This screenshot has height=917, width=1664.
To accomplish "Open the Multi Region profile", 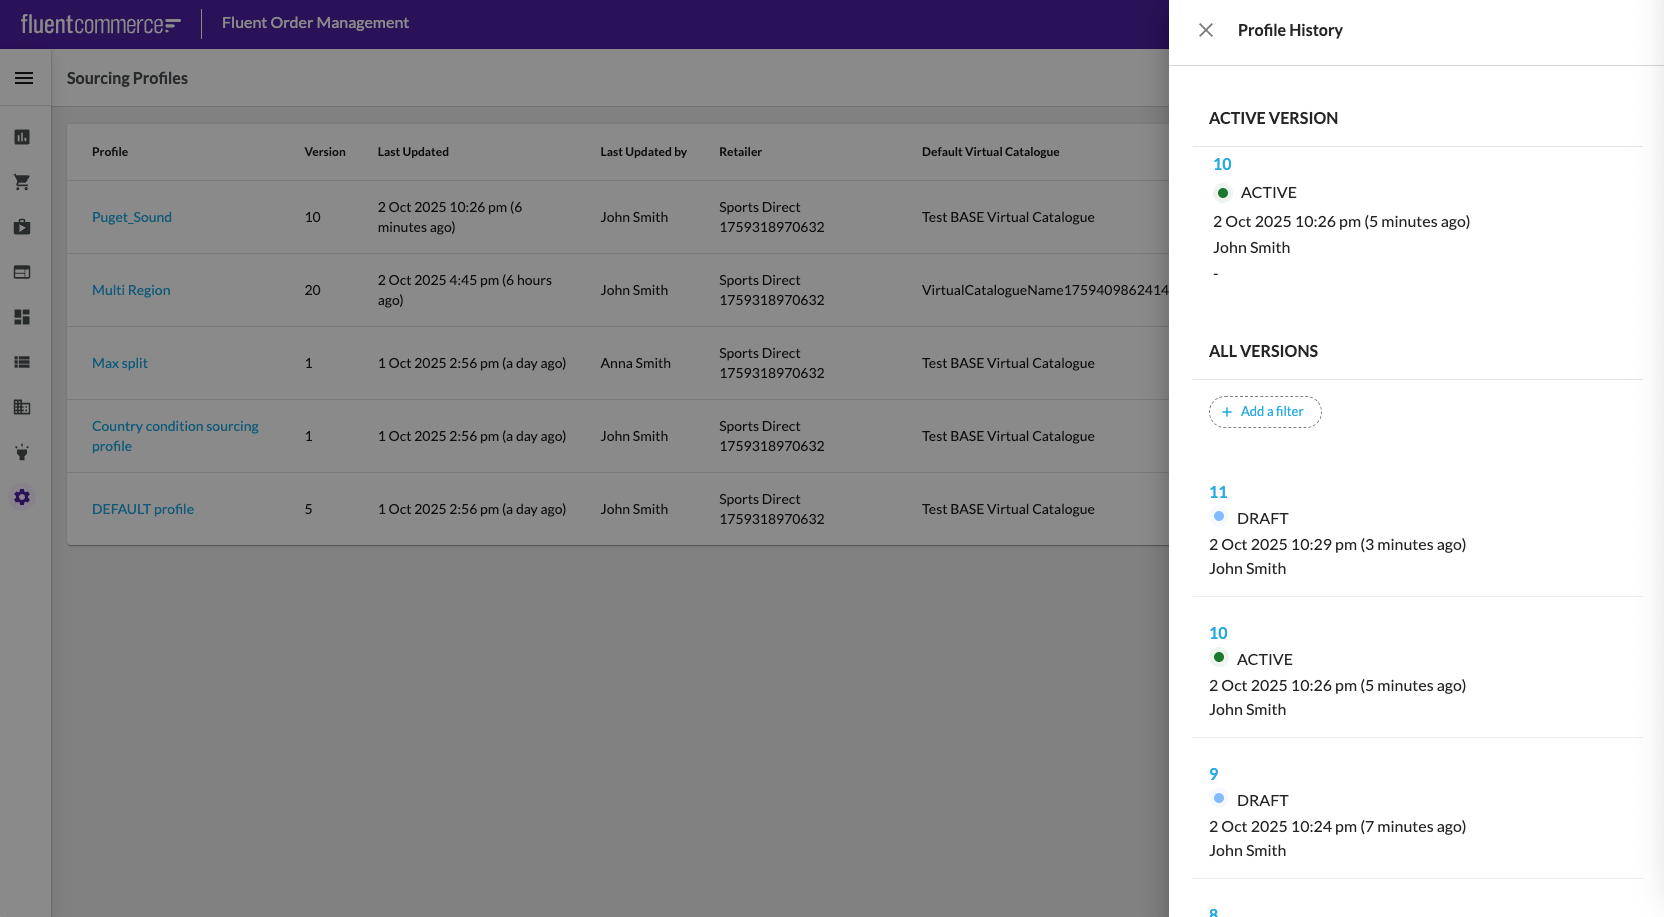I will tap(131, 290).
